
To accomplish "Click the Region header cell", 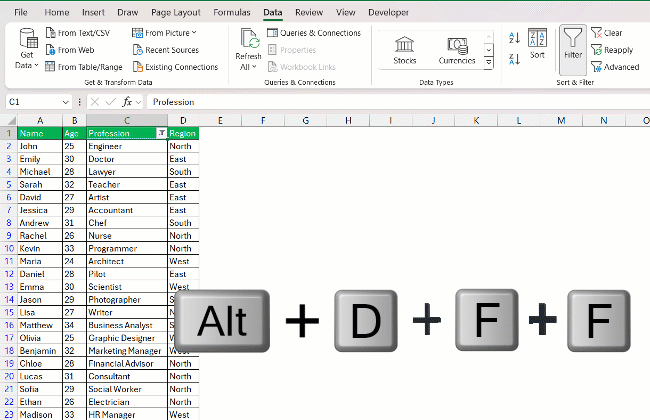I will [183, 134].
